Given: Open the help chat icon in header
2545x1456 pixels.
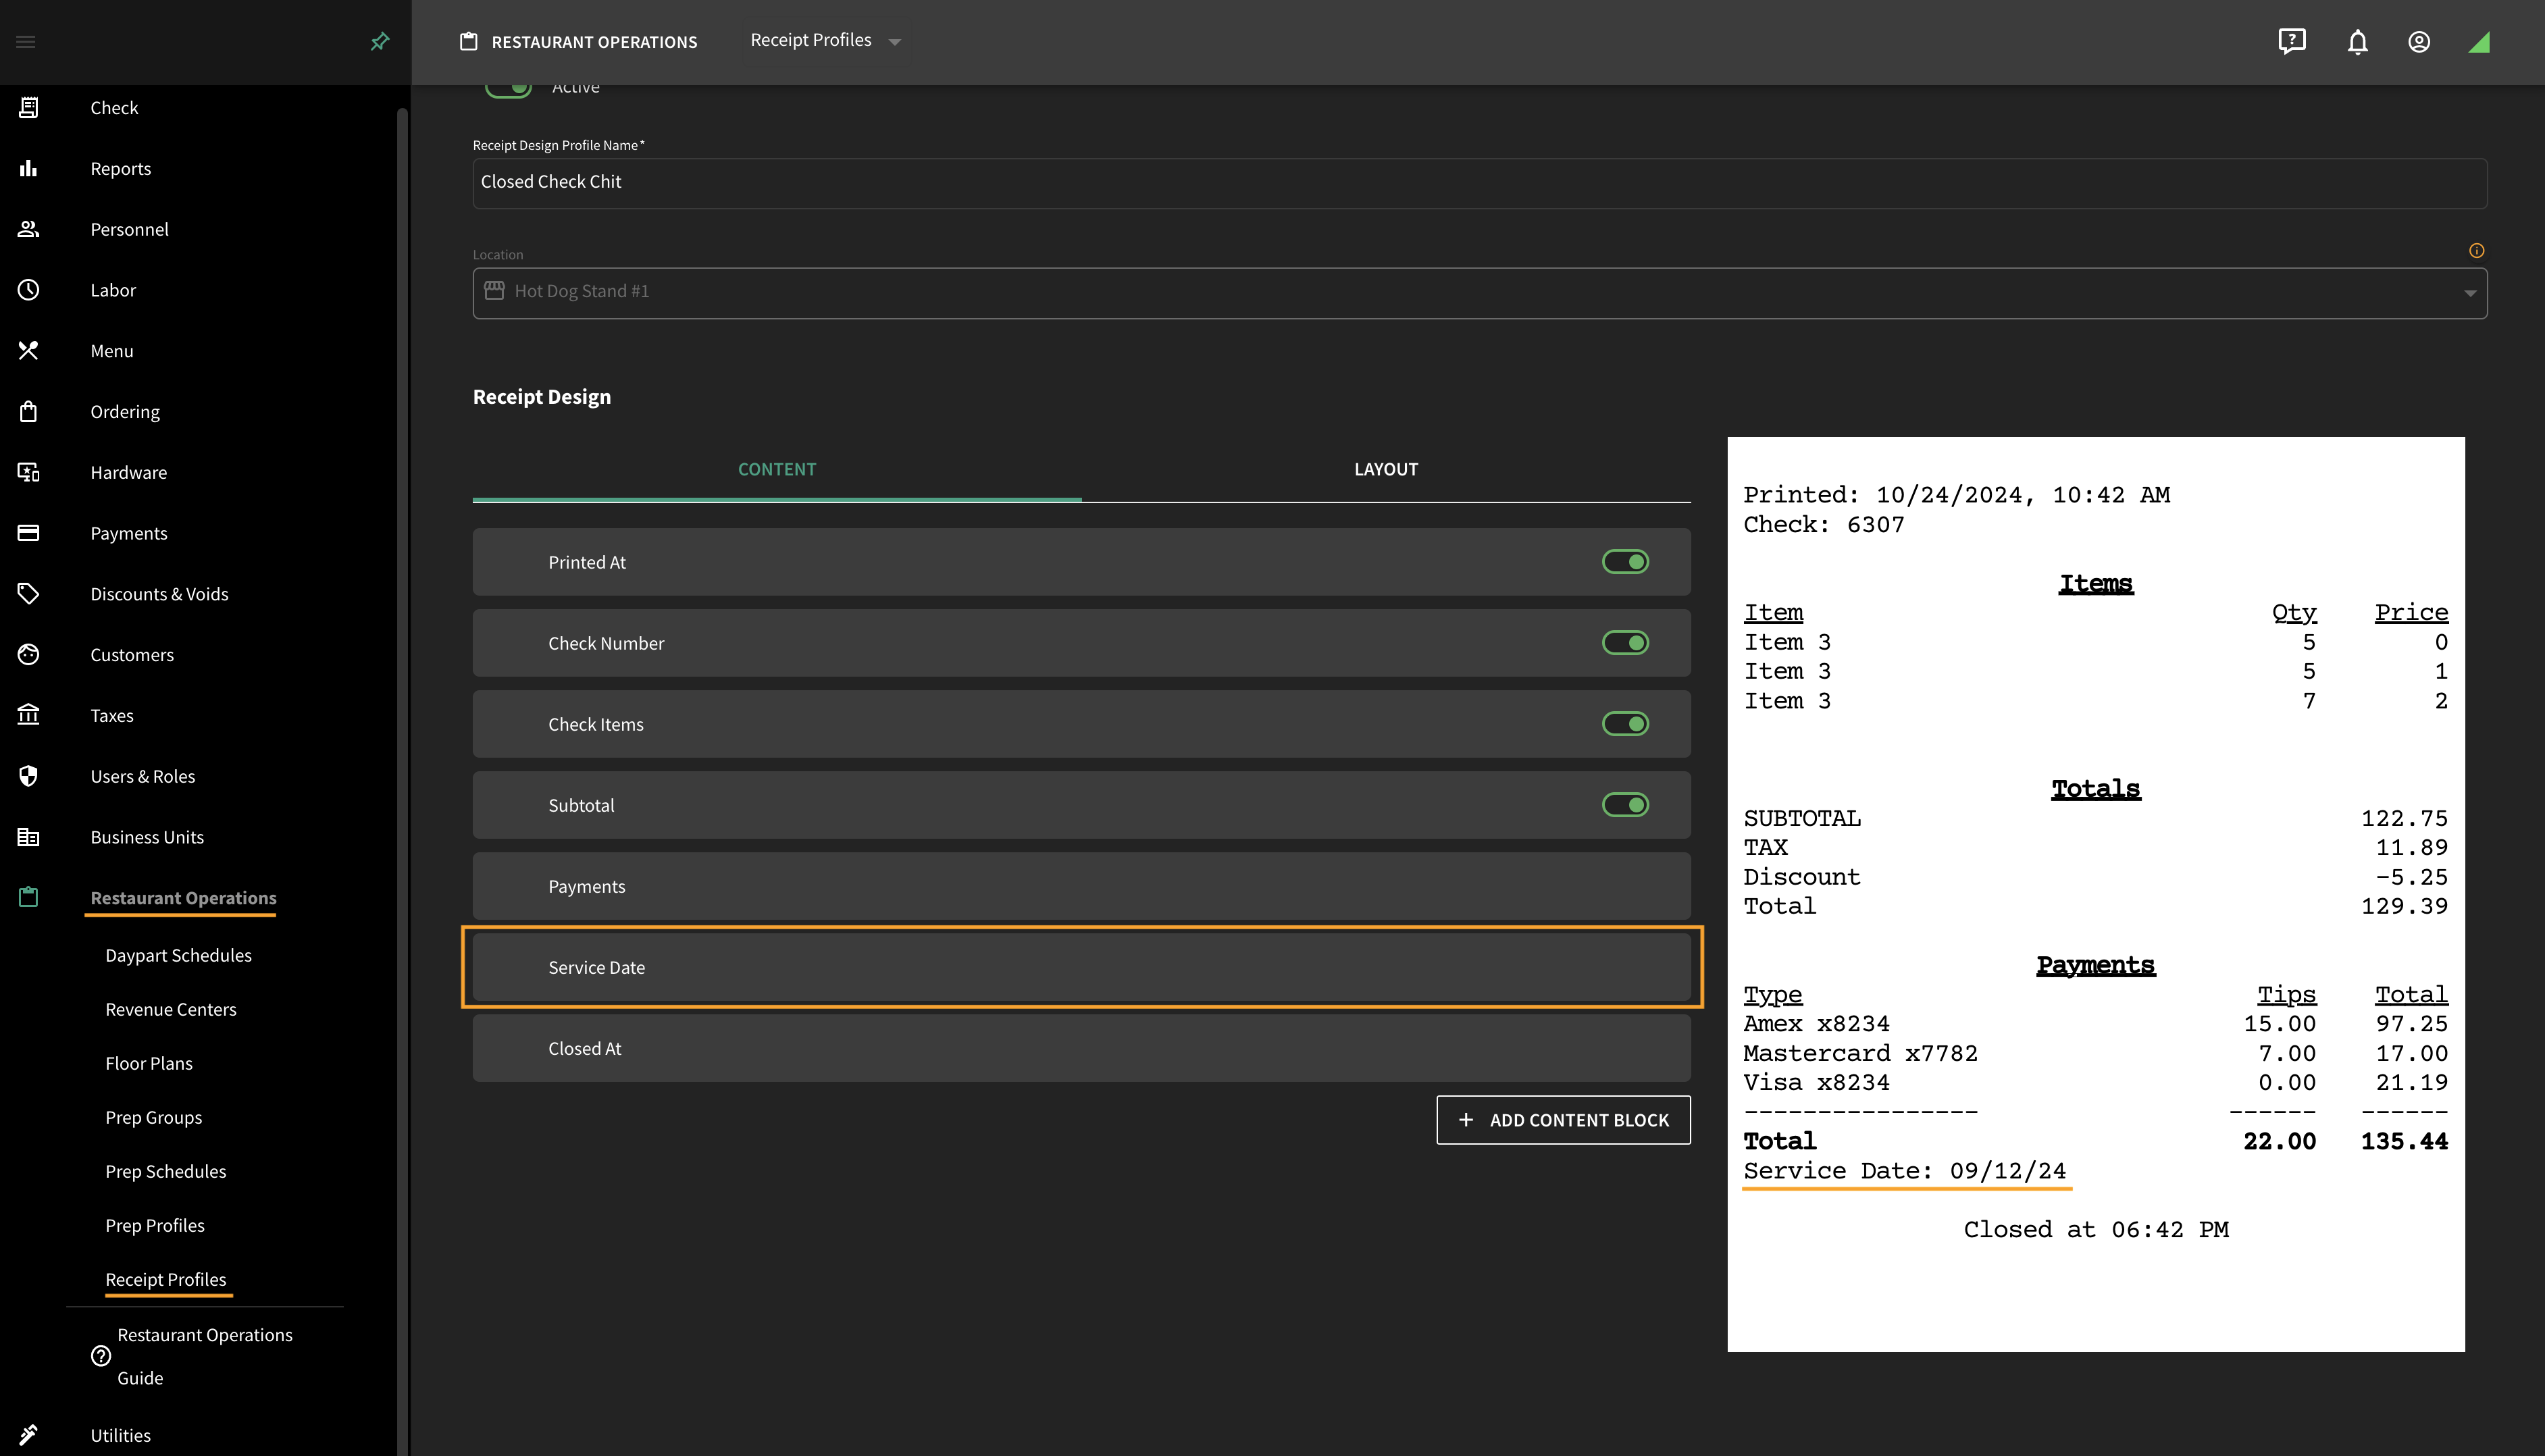Looking at the screenshot, I should [x=2292, y=42].
